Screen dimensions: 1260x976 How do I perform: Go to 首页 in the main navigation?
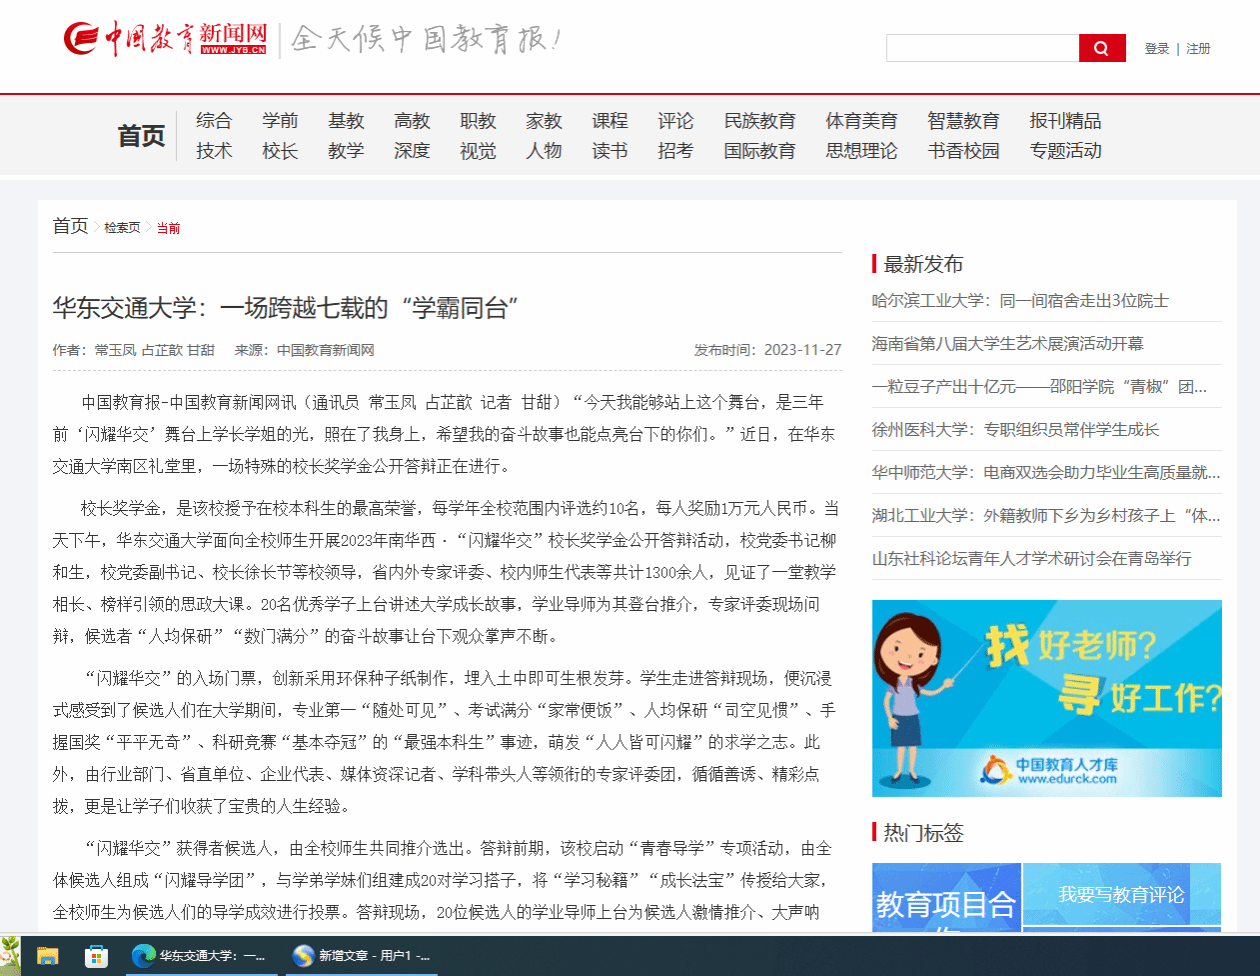141,135
